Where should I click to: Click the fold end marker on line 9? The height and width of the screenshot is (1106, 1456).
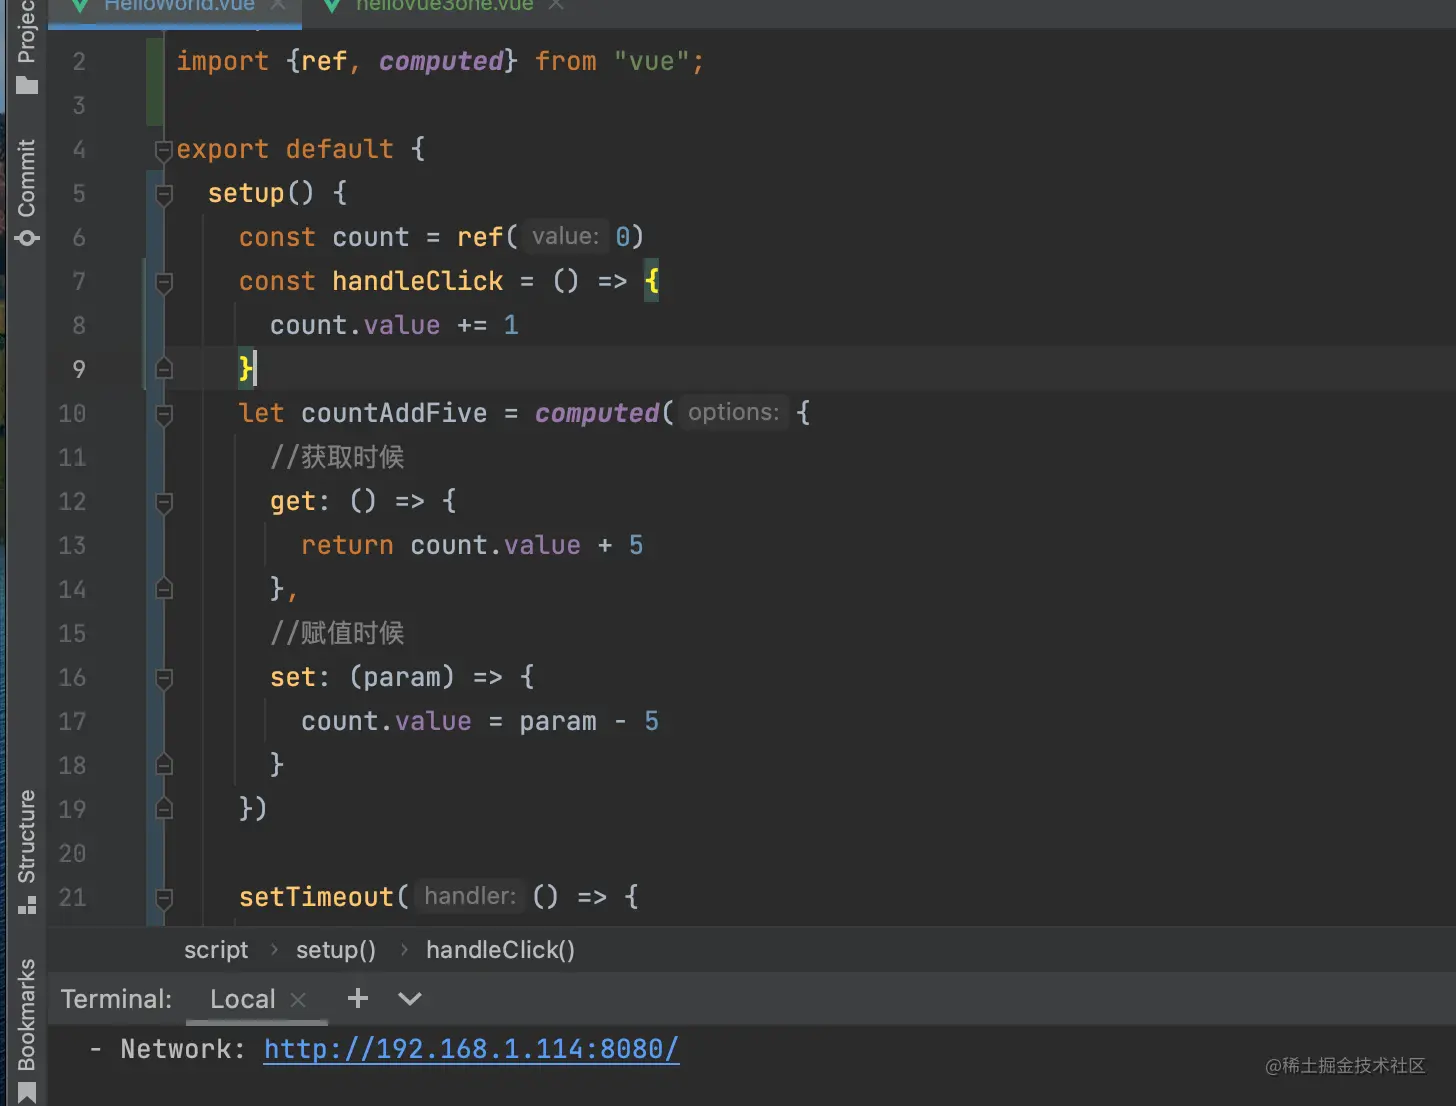(x=164, y=370)
